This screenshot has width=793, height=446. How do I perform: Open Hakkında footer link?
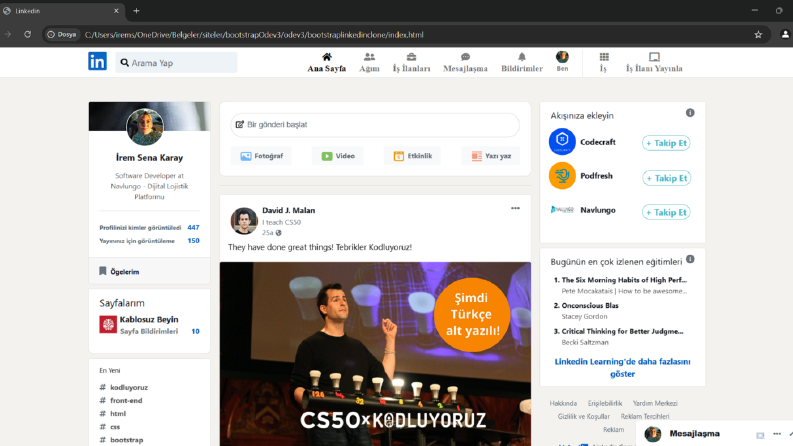tap(563, 403)
